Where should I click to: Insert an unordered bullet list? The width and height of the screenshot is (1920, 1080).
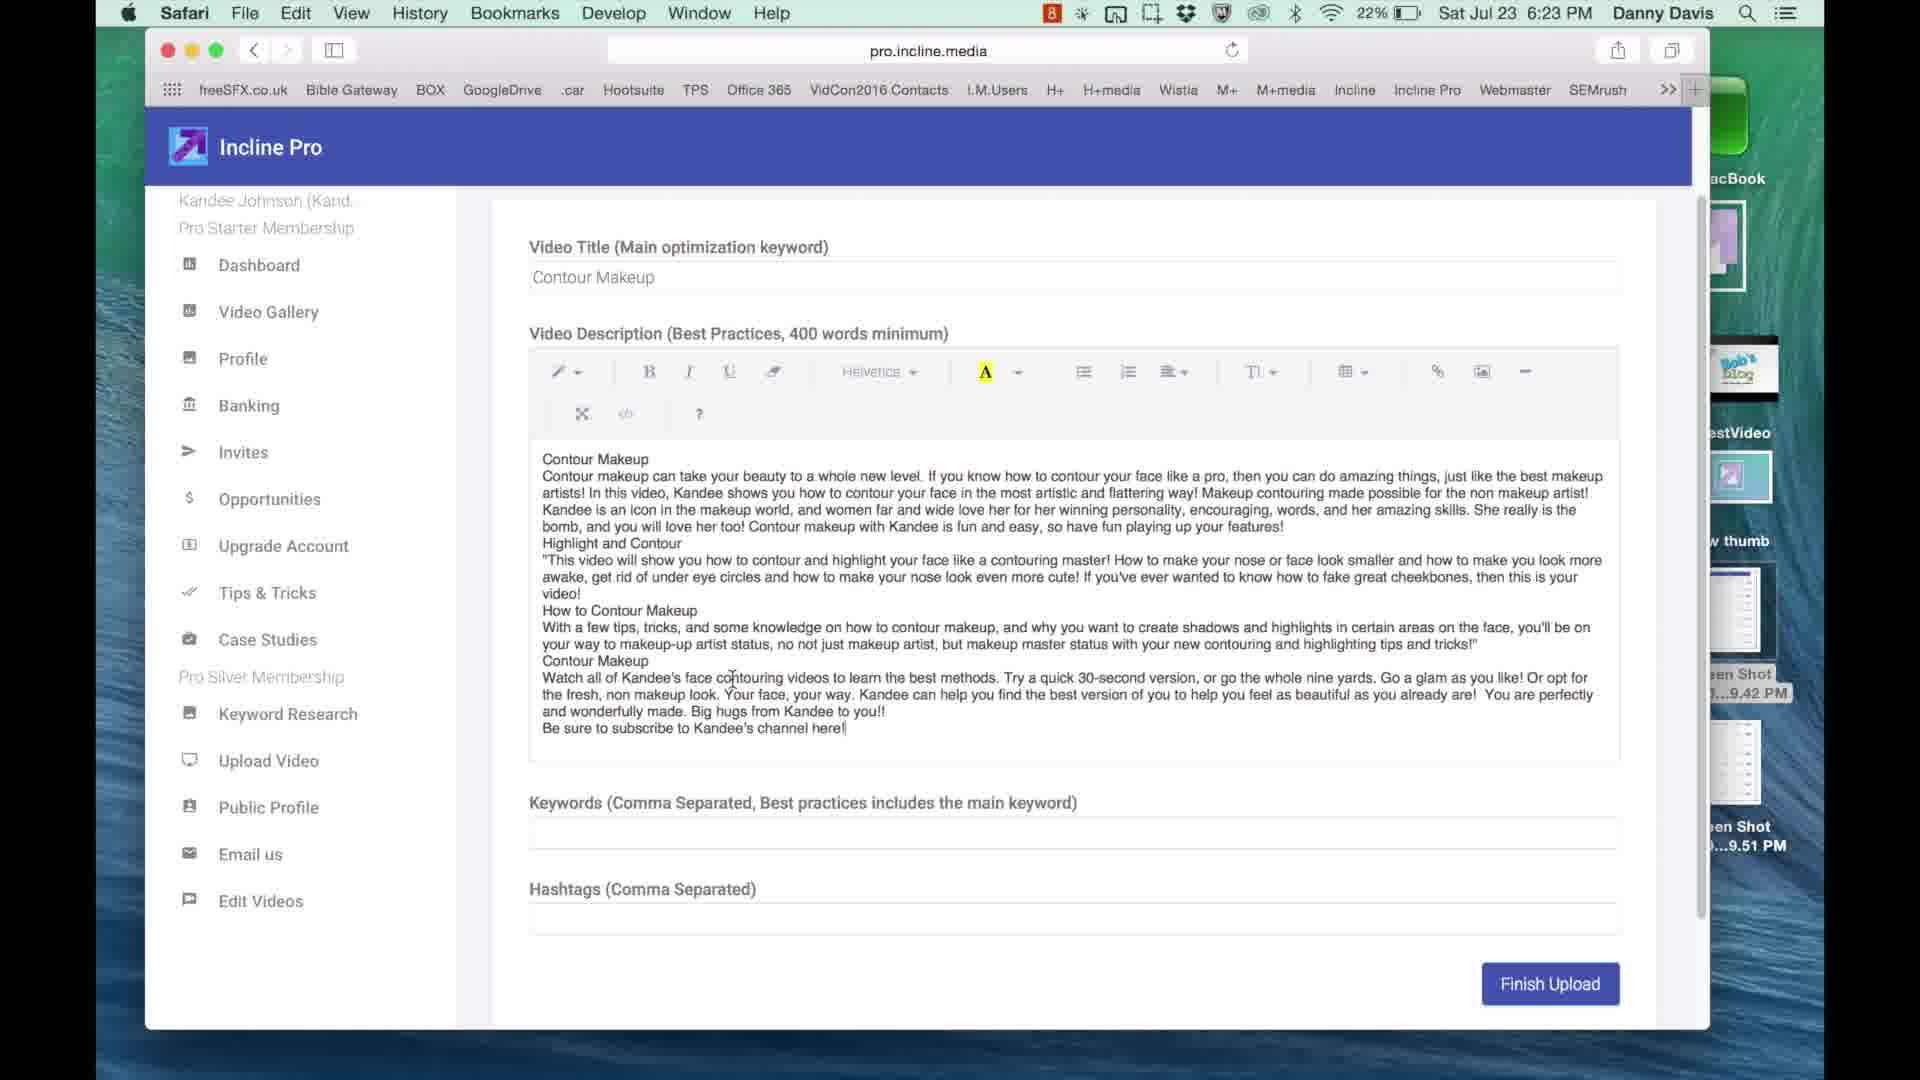1083,372
